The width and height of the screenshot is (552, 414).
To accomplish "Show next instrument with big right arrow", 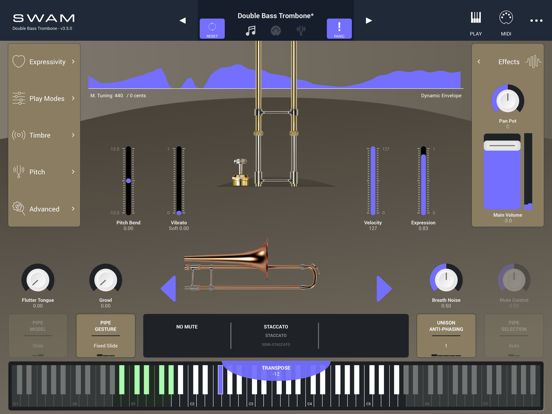I will (384, 289).
